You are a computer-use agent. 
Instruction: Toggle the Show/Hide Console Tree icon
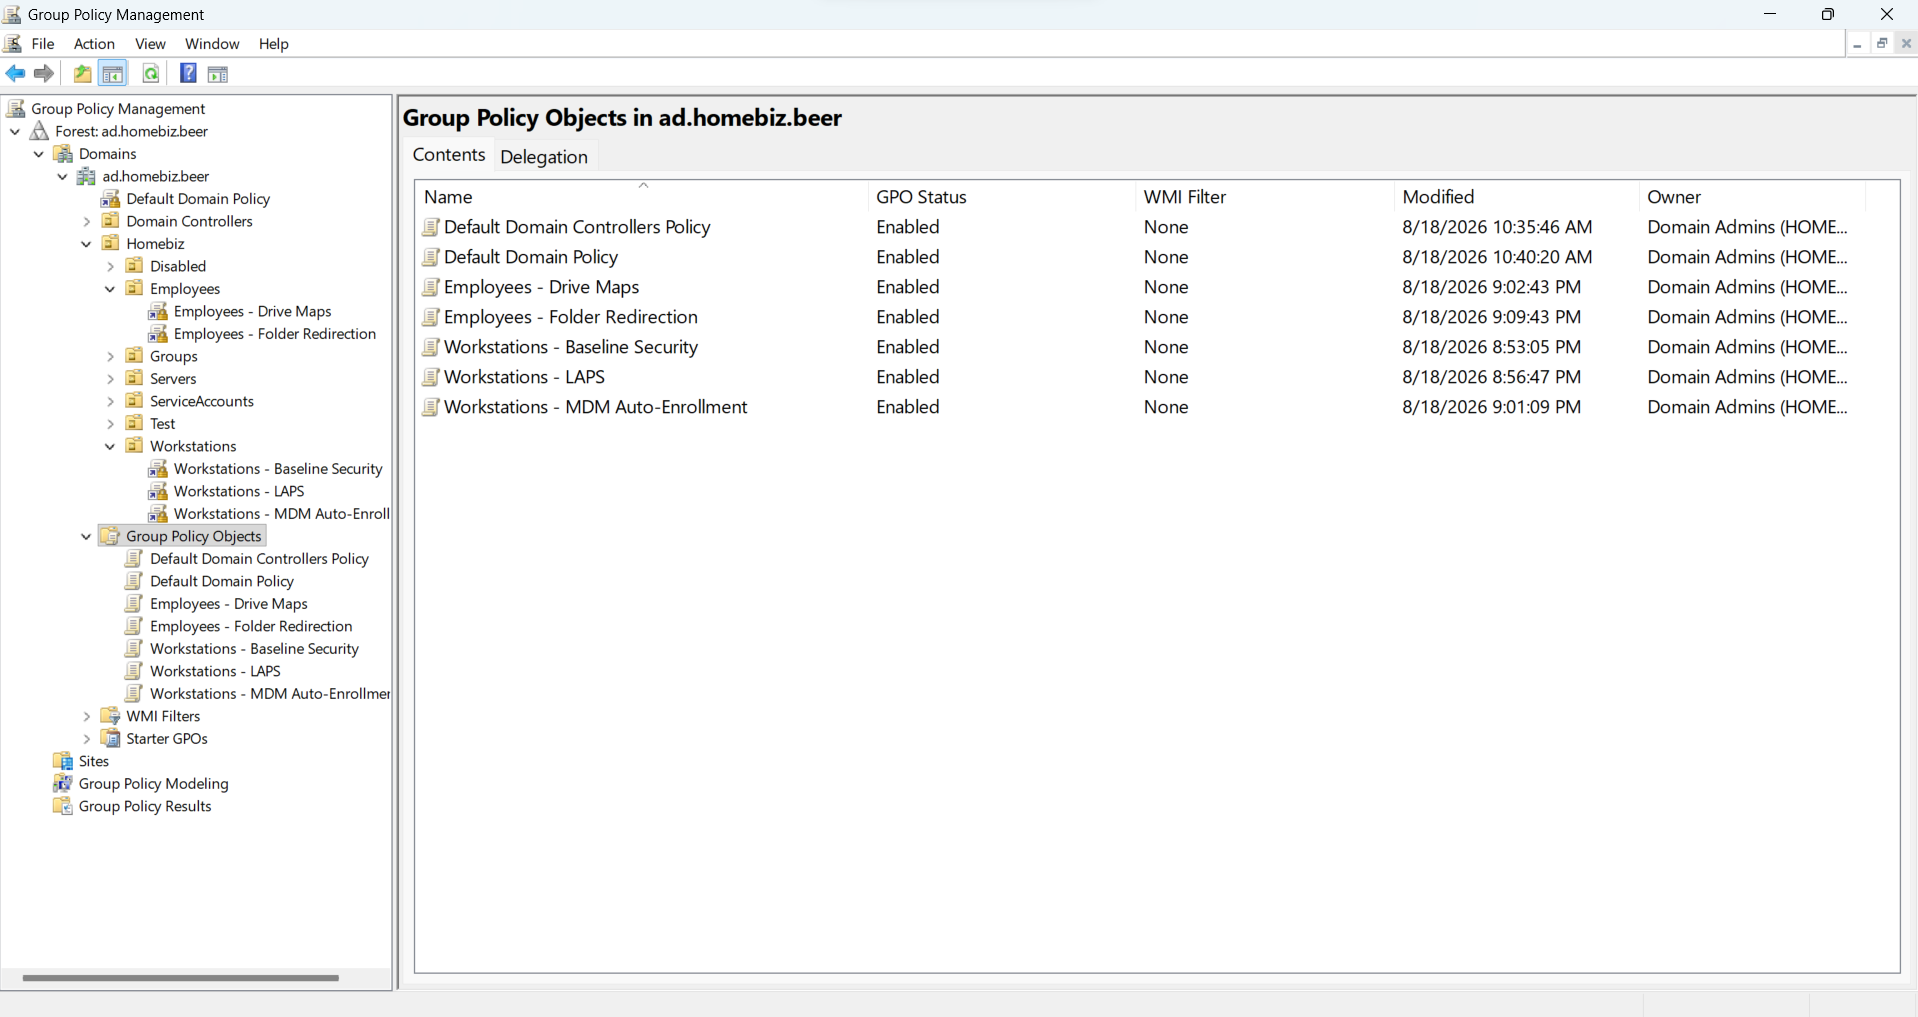pyautogui.click(x=113, y=73)
